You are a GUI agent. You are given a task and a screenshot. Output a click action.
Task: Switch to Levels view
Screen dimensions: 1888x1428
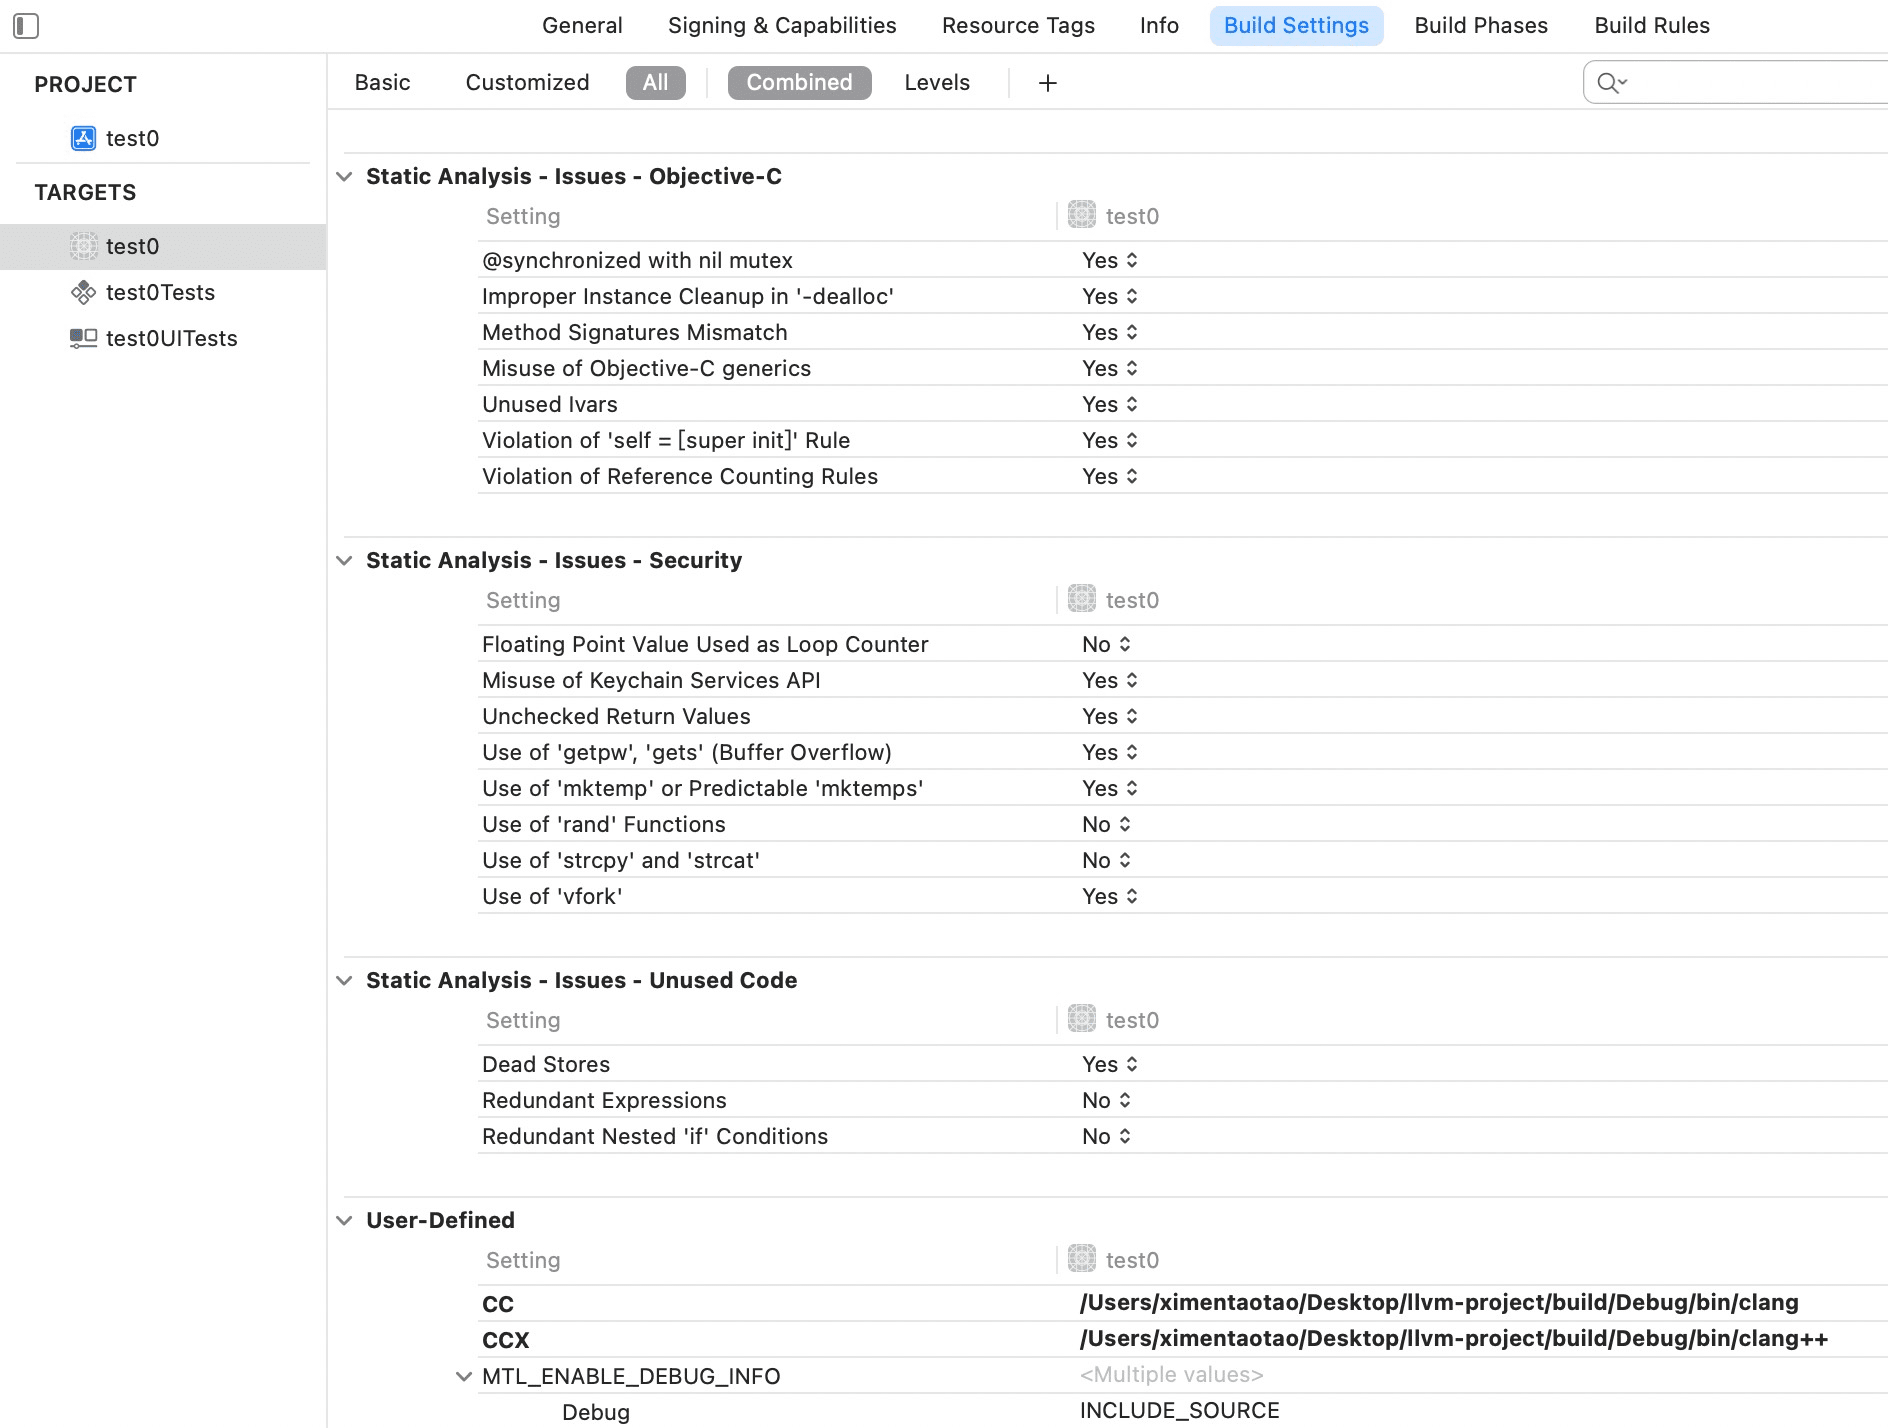pyautogui.click(x=937, y=83)
